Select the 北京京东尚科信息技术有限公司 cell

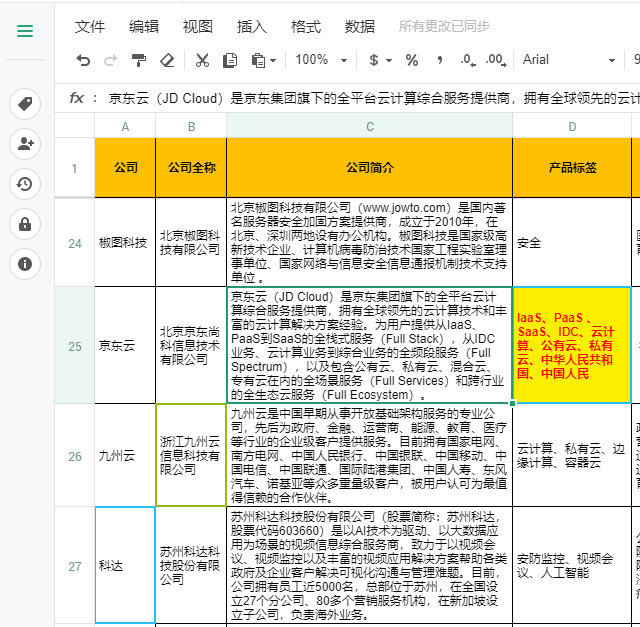[x=191, y=345]
